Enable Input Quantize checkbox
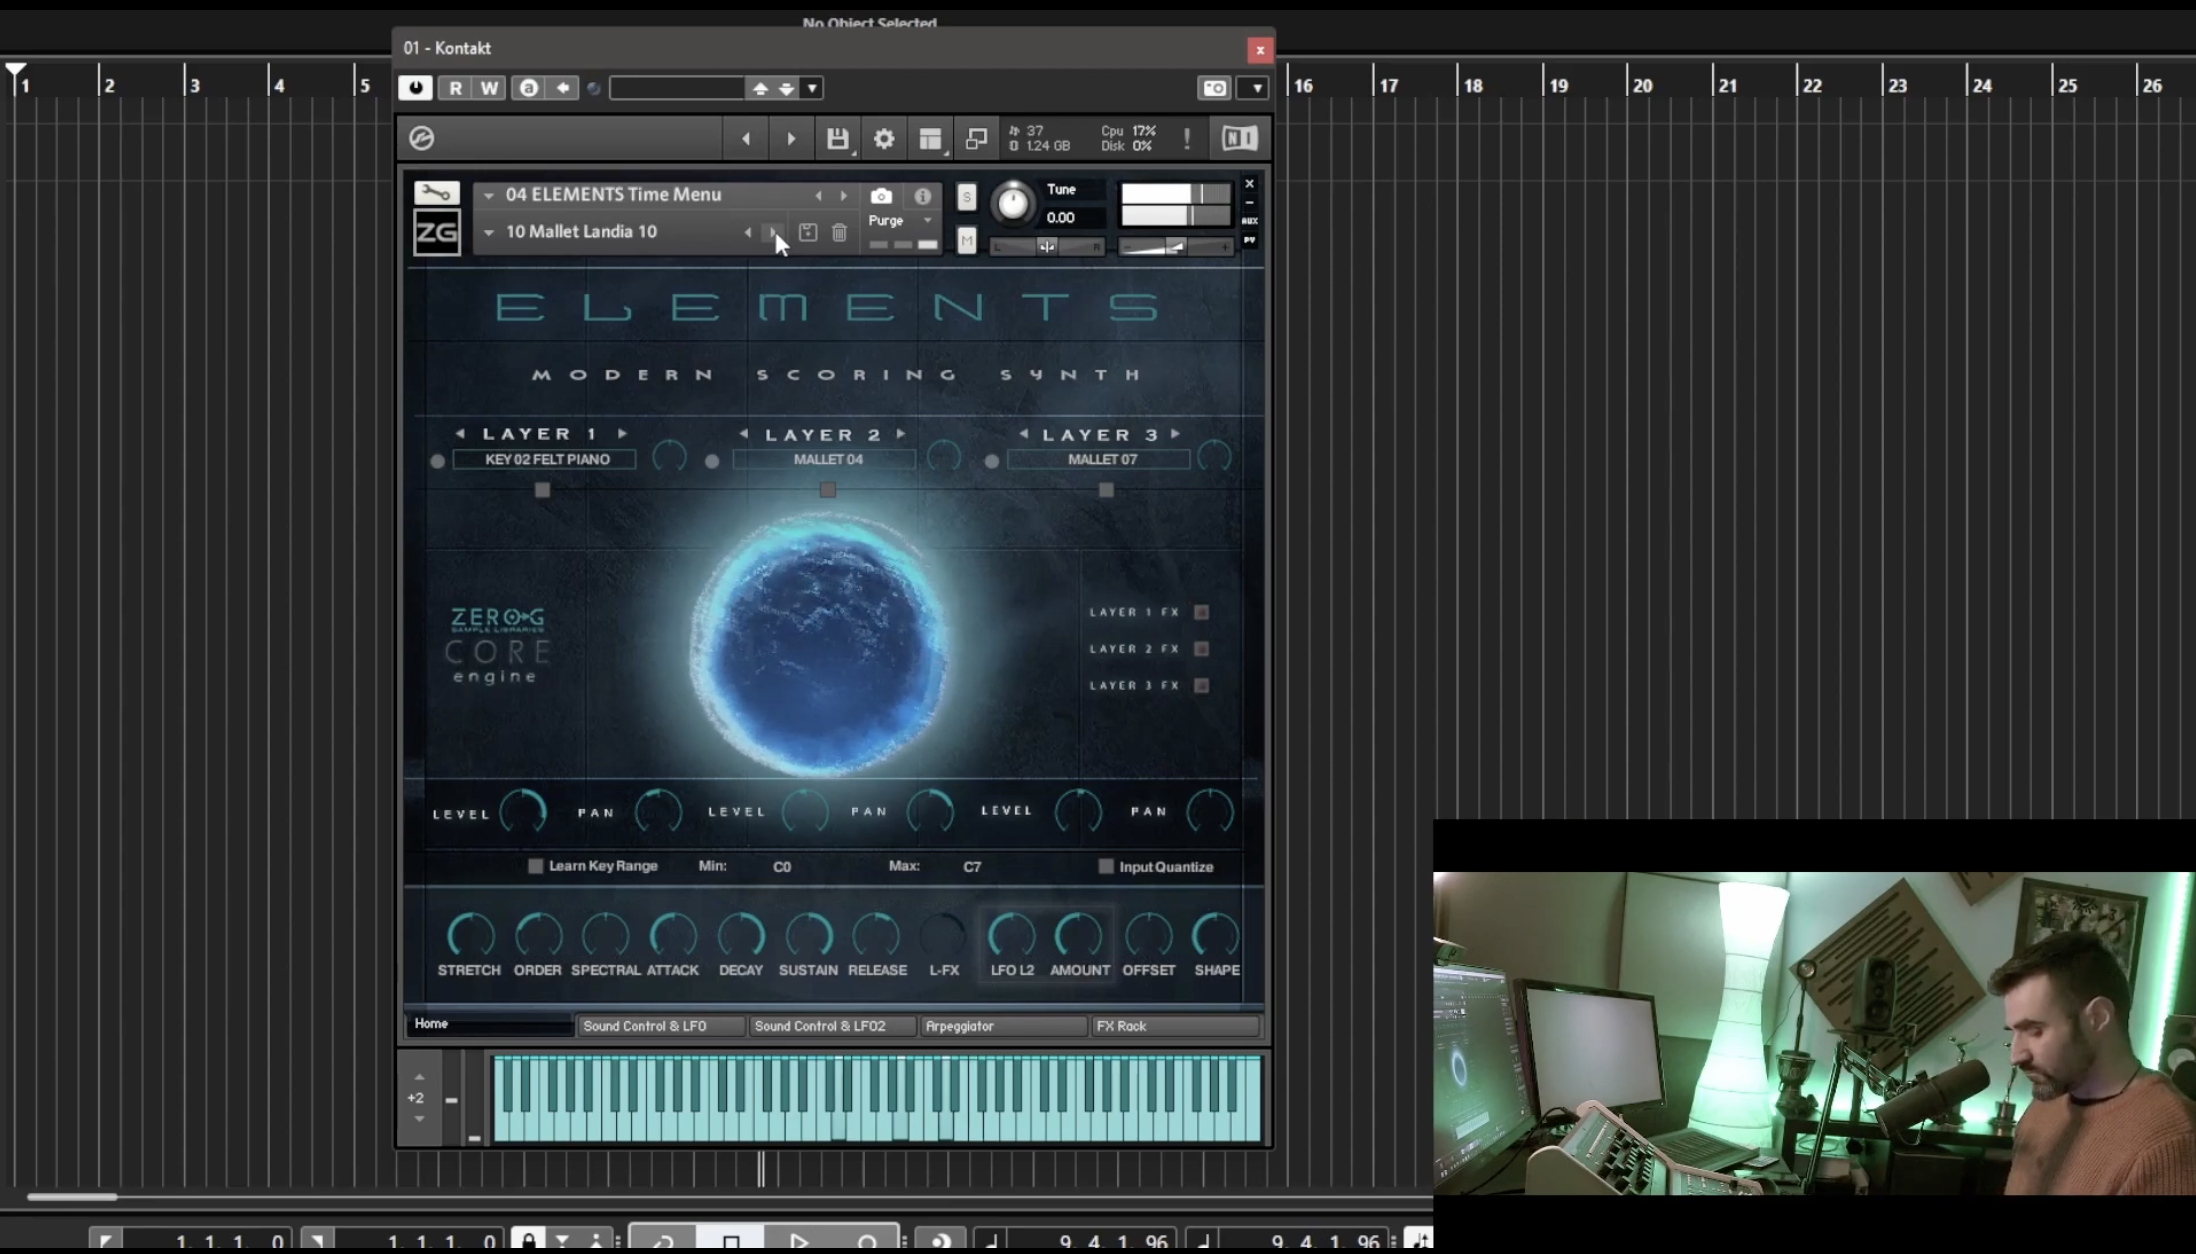The image size is (2196, 1254). point(1106,866)
